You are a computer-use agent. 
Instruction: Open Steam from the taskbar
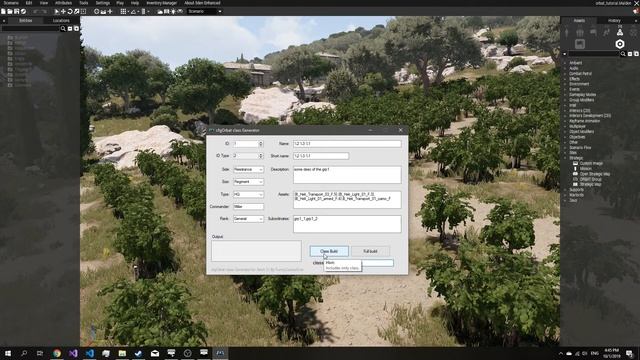pyautogui.click(x=138, y=353)
